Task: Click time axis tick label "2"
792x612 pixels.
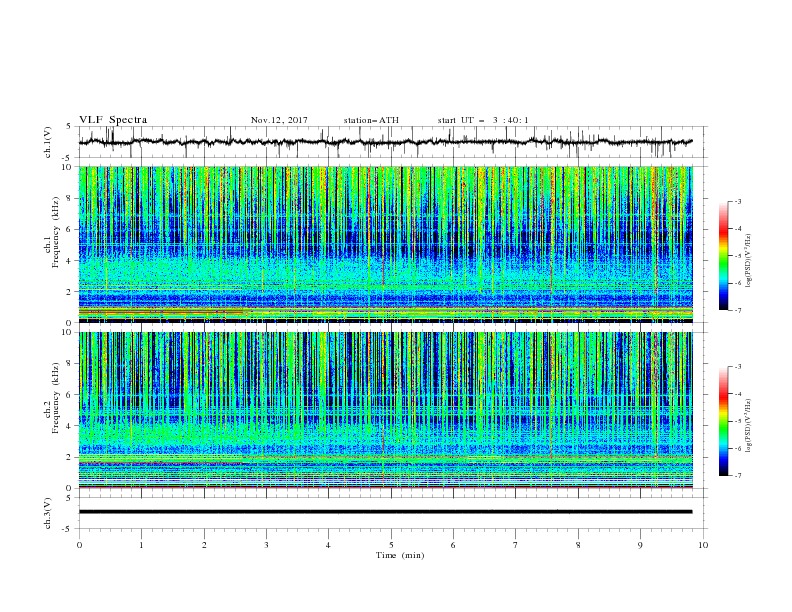Action: click(x=204, y=545)
